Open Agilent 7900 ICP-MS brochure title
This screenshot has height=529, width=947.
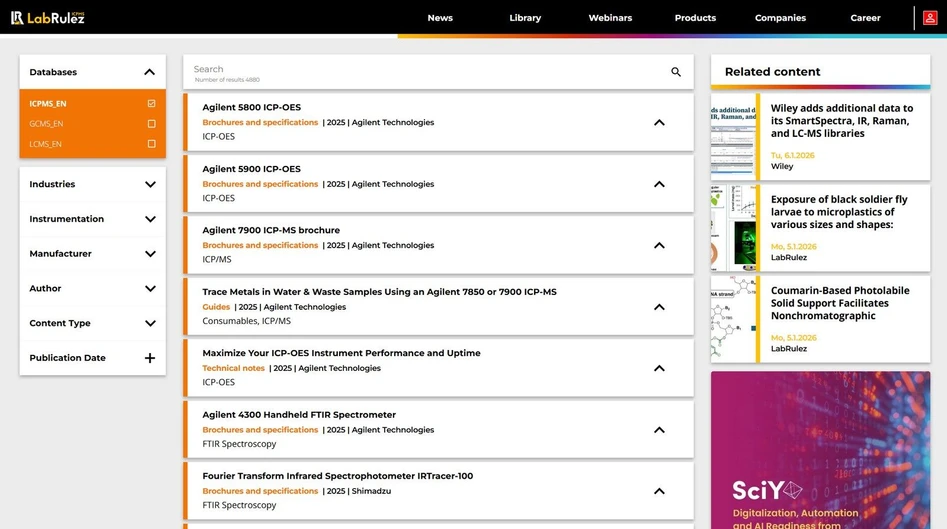(x=271, y=230)
